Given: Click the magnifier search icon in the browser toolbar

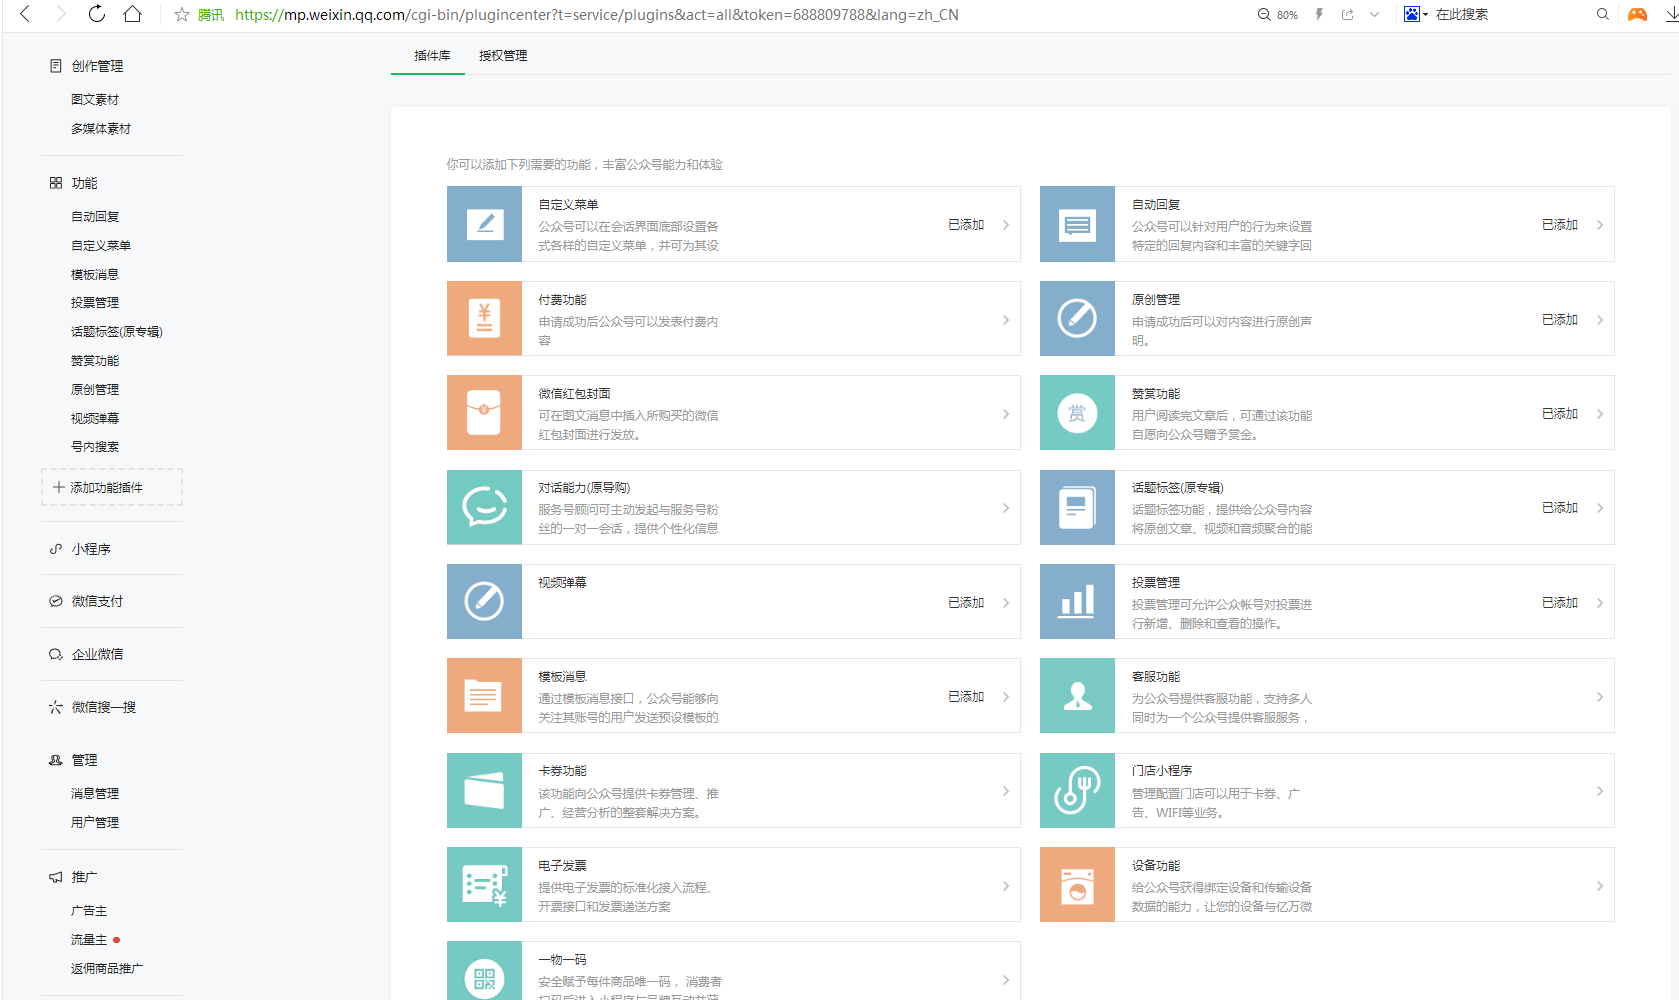Looking at the screenshot, I should tap(1603, 15).
